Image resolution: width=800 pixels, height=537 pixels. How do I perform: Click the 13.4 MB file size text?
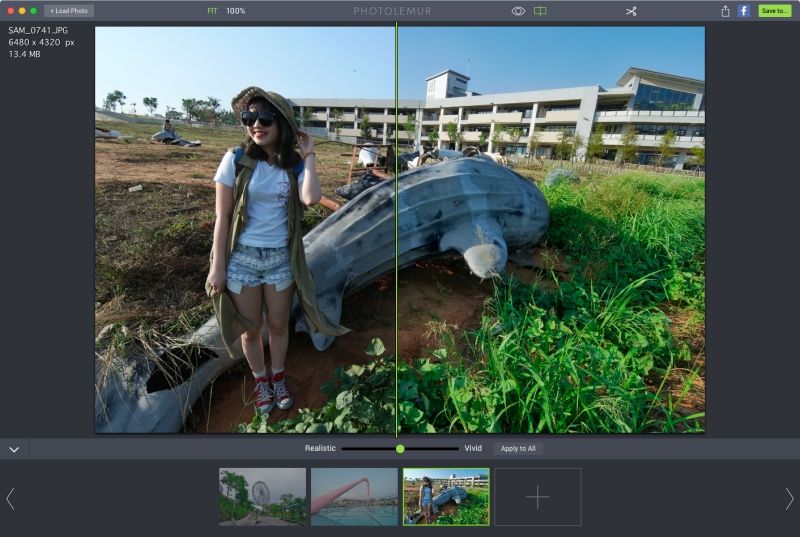[x=24, y=54]
